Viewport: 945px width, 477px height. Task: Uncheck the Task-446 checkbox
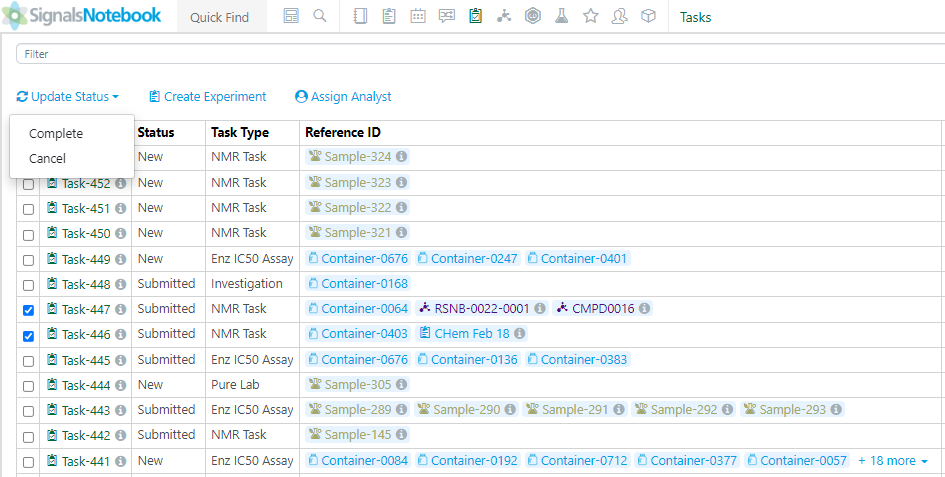click(28, 335)
